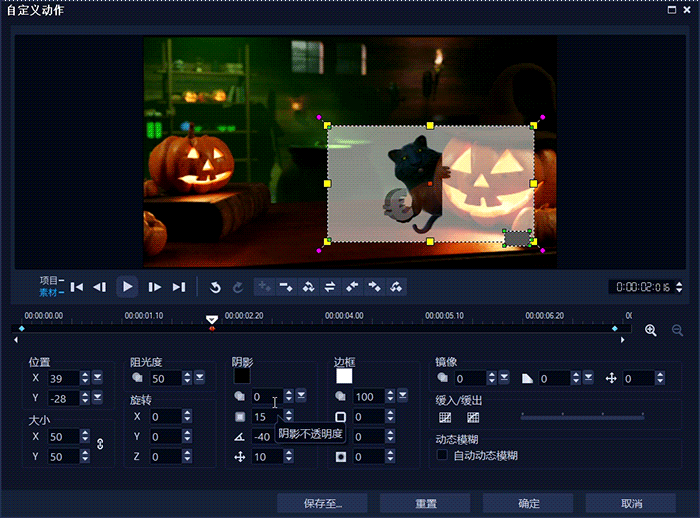The image size is (700, 518).
Task: Click the 保存至... button
Action: tap(322, 503)
